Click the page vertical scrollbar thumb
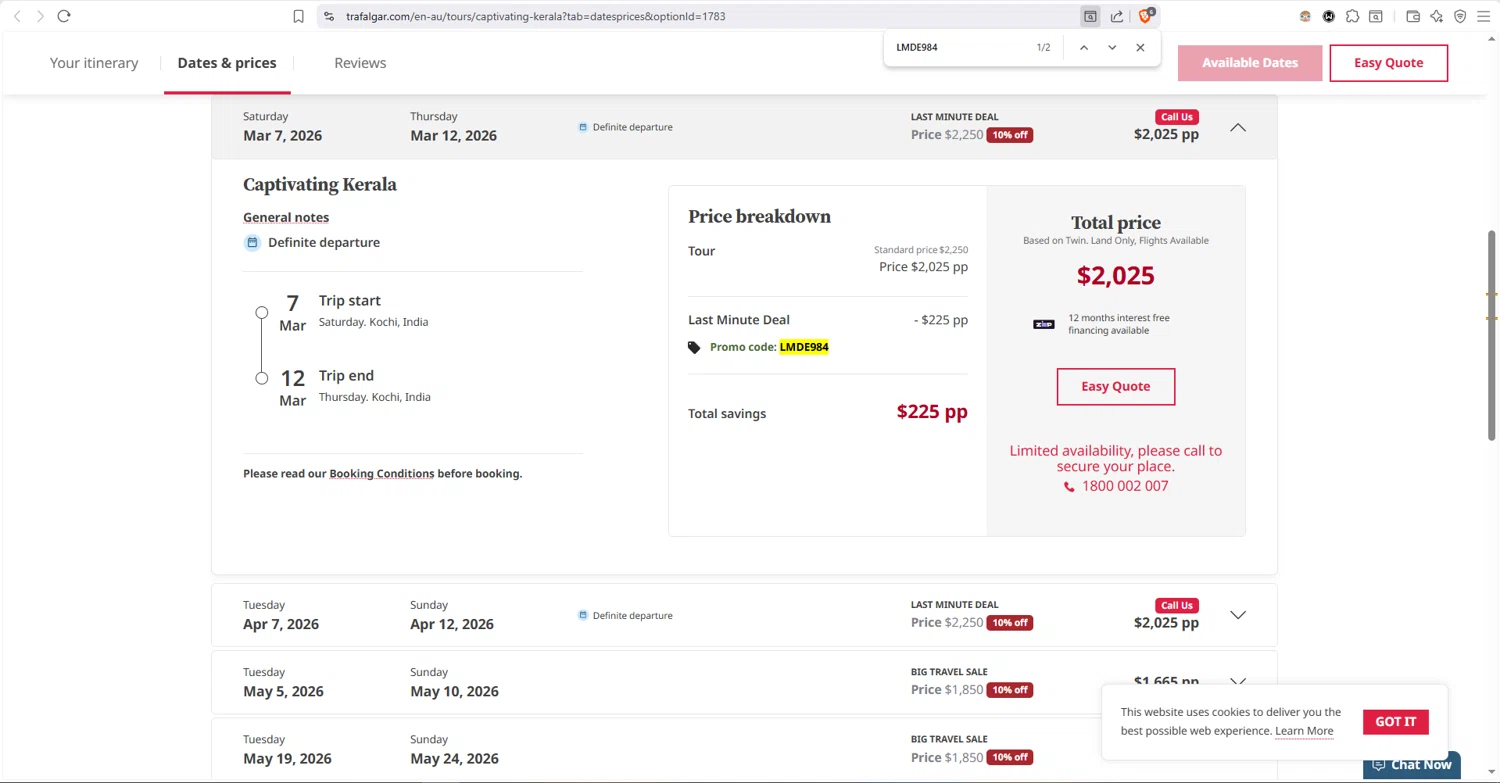The image size is (1500, 783). 1492,335
